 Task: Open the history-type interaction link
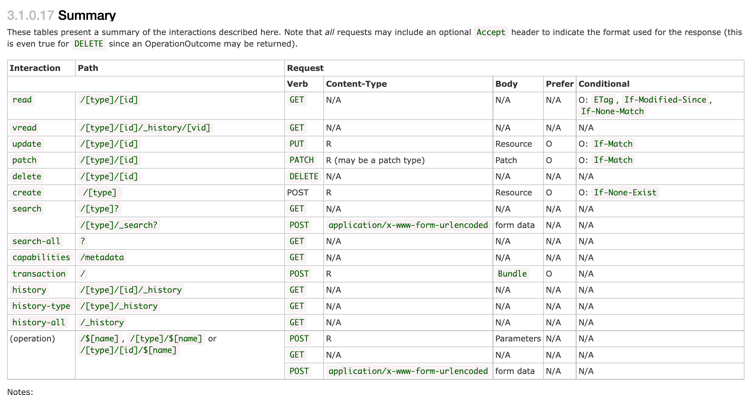41,306
